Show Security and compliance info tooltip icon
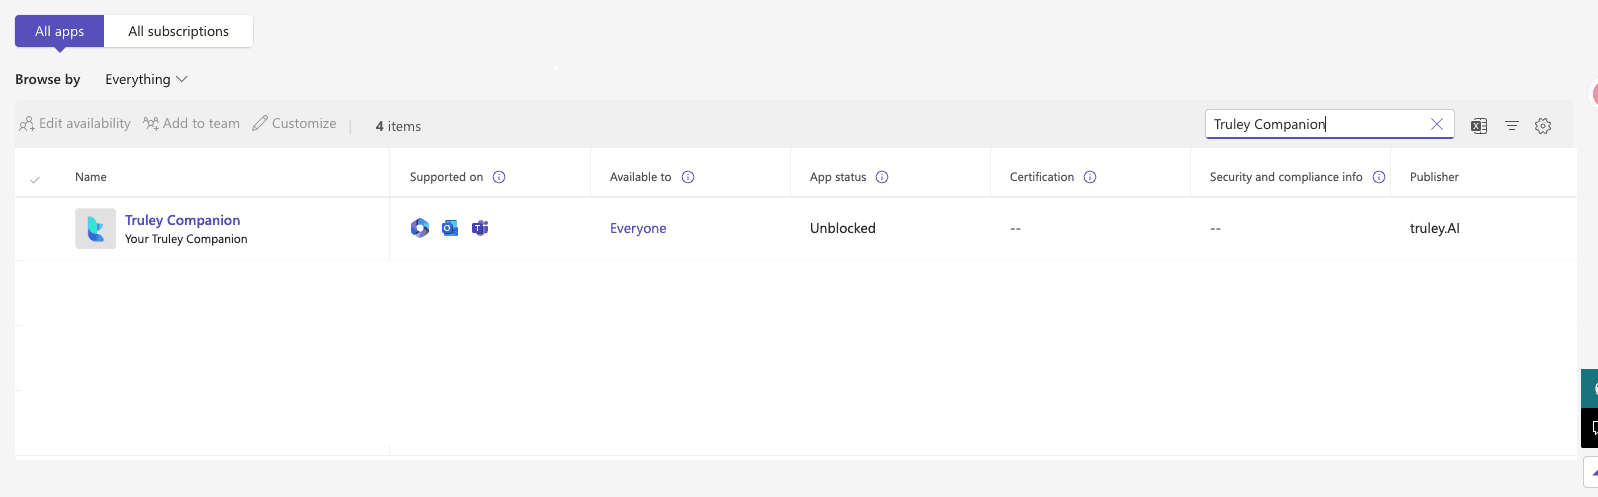 (x=1379, y=177)
